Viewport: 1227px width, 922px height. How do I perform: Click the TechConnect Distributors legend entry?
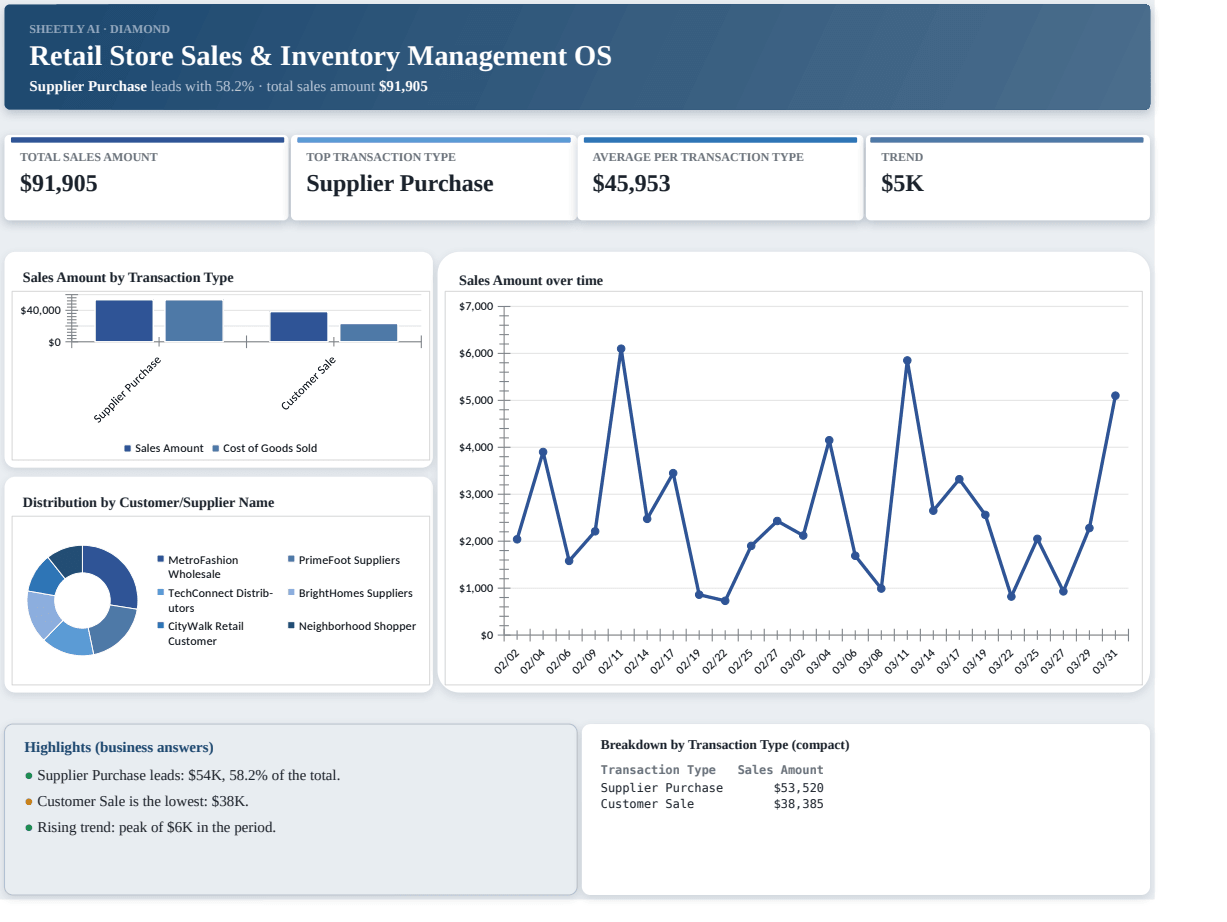click(215, 600)
